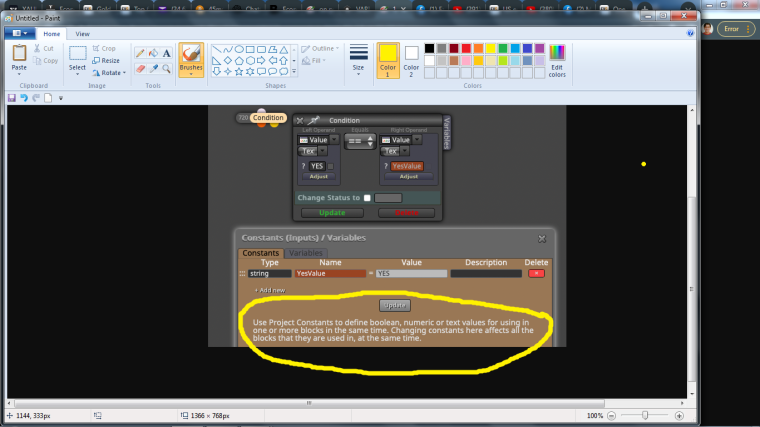760x427 pixels.
Task: Activate the Color 1 button
Action: (388, 61)
